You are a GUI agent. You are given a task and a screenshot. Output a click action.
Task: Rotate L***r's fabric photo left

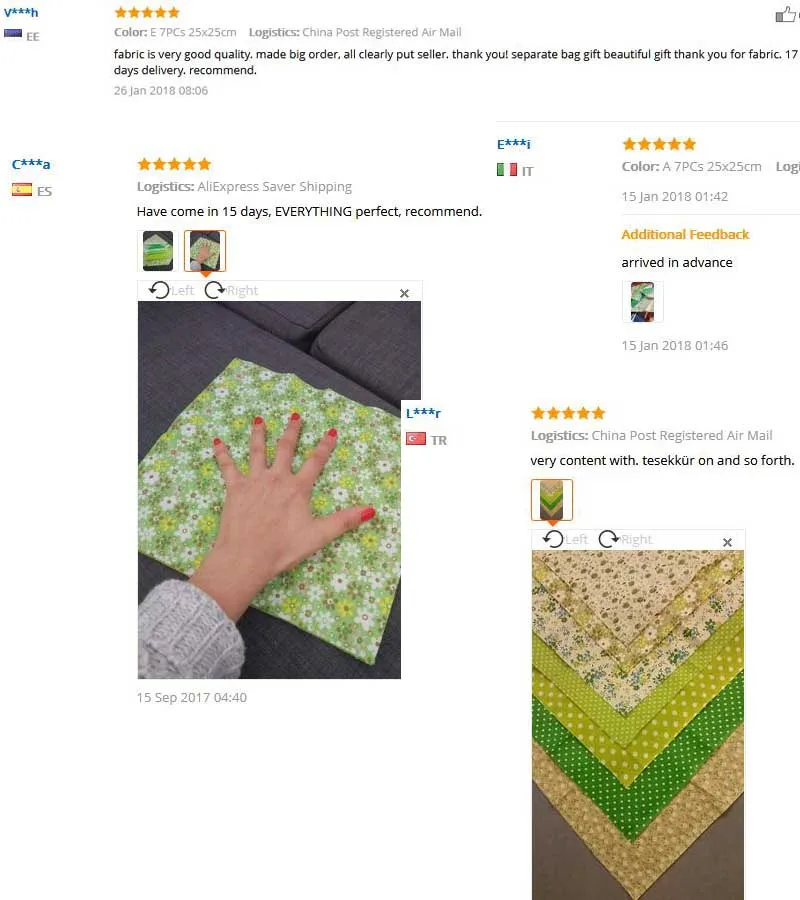565,540
